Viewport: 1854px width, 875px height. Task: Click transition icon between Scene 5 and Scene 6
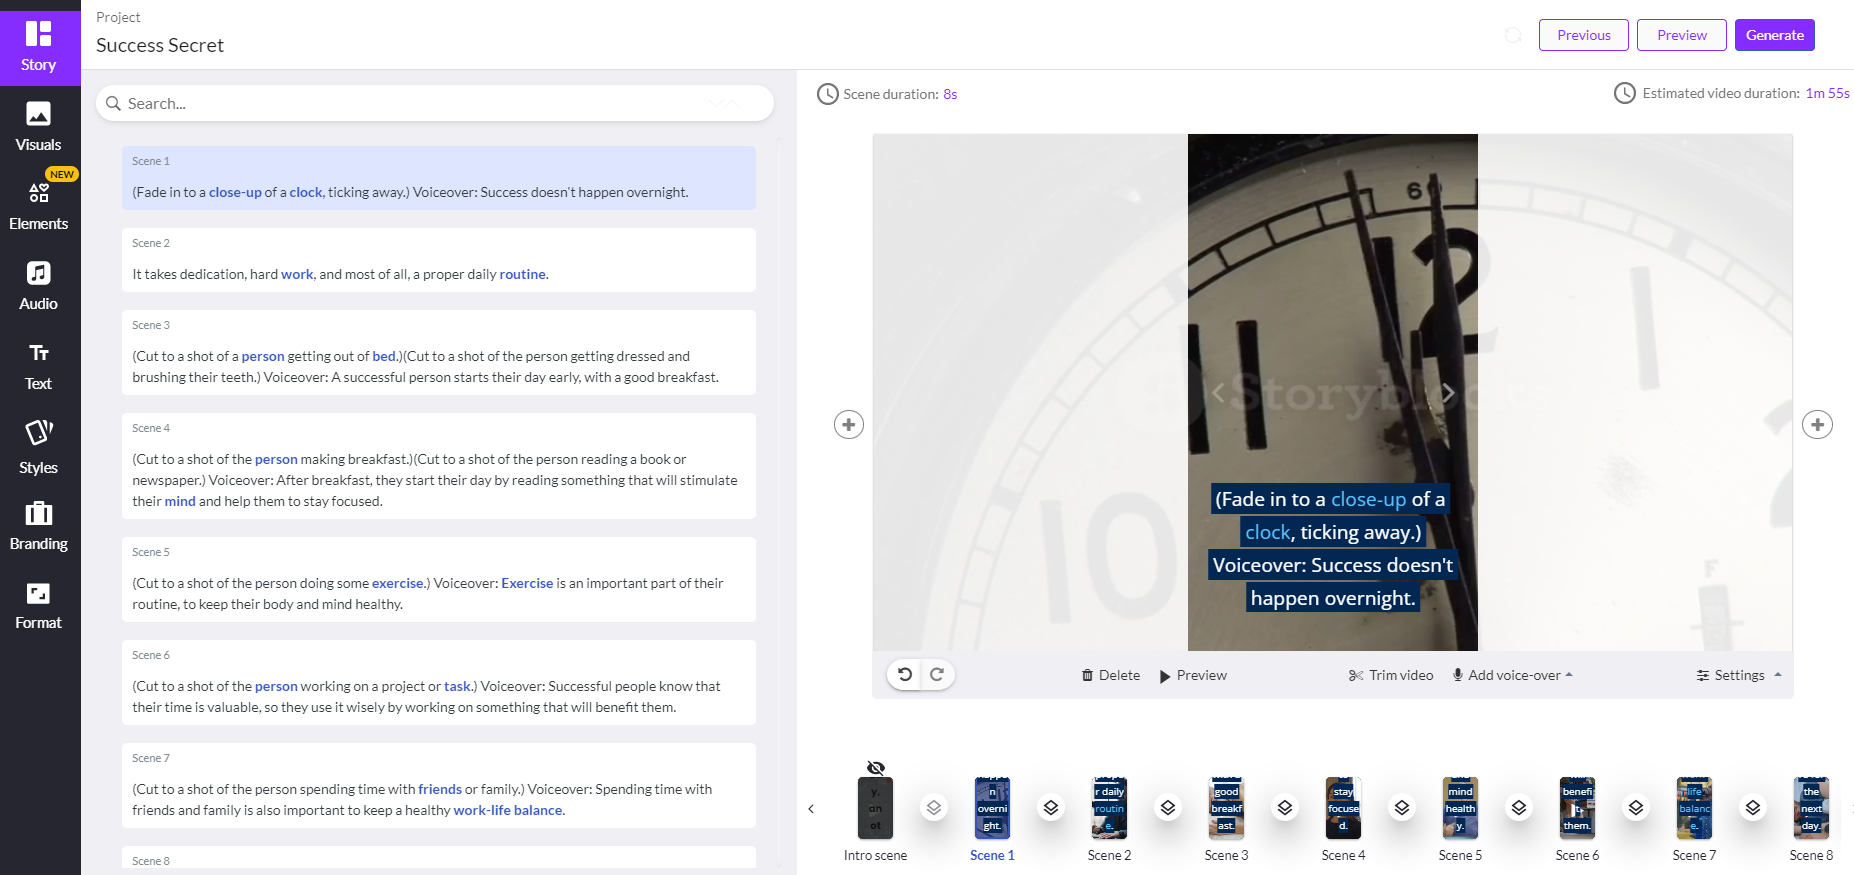[x=1519, y=807]
